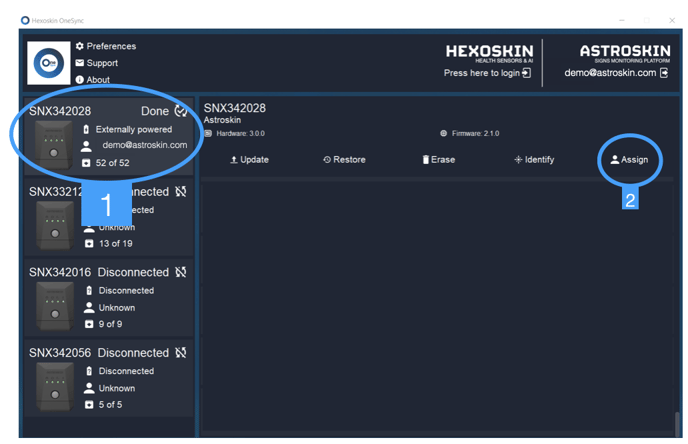The height and width of the screenshot is (444, 688).
Task: Click the 5 of 5 records text
Action: click(x=110, y=405)
